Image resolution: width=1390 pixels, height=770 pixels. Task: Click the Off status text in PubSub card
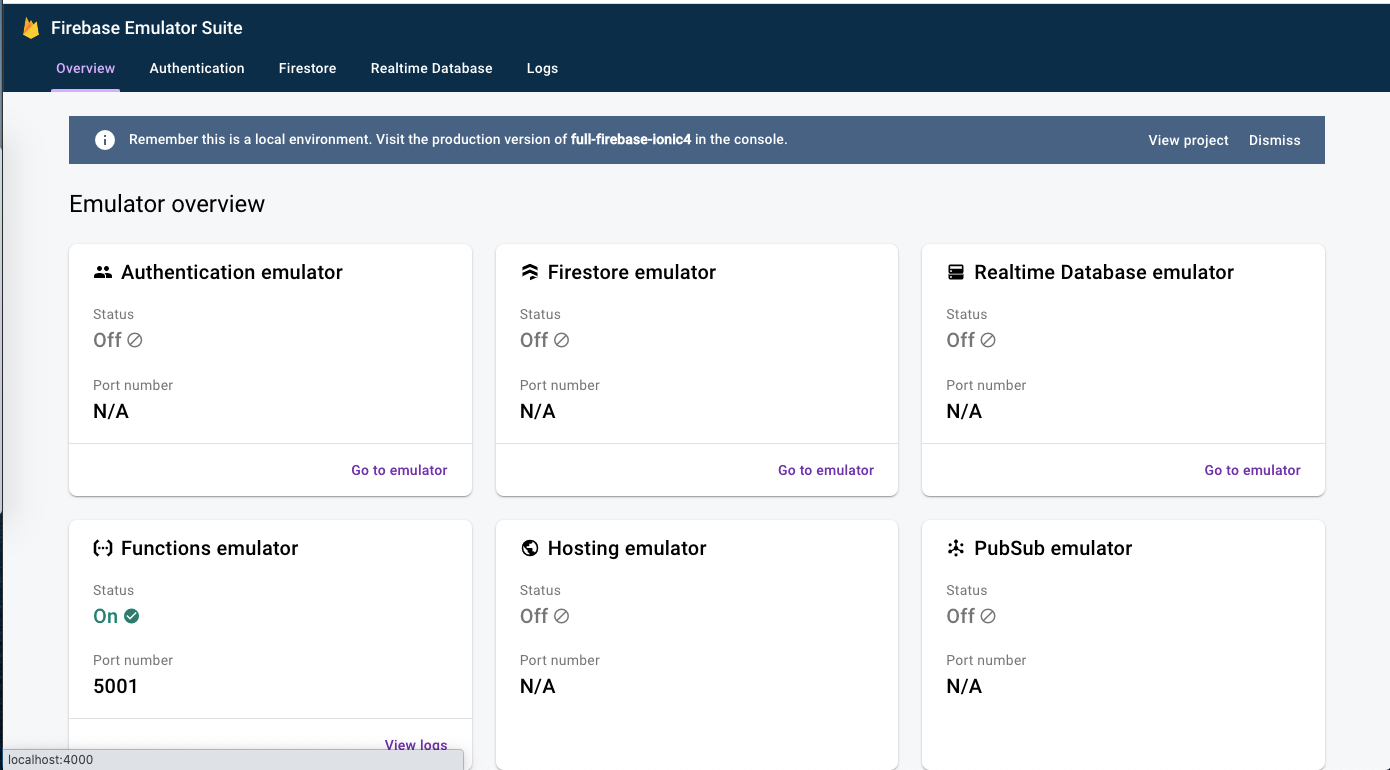point(960,616)
